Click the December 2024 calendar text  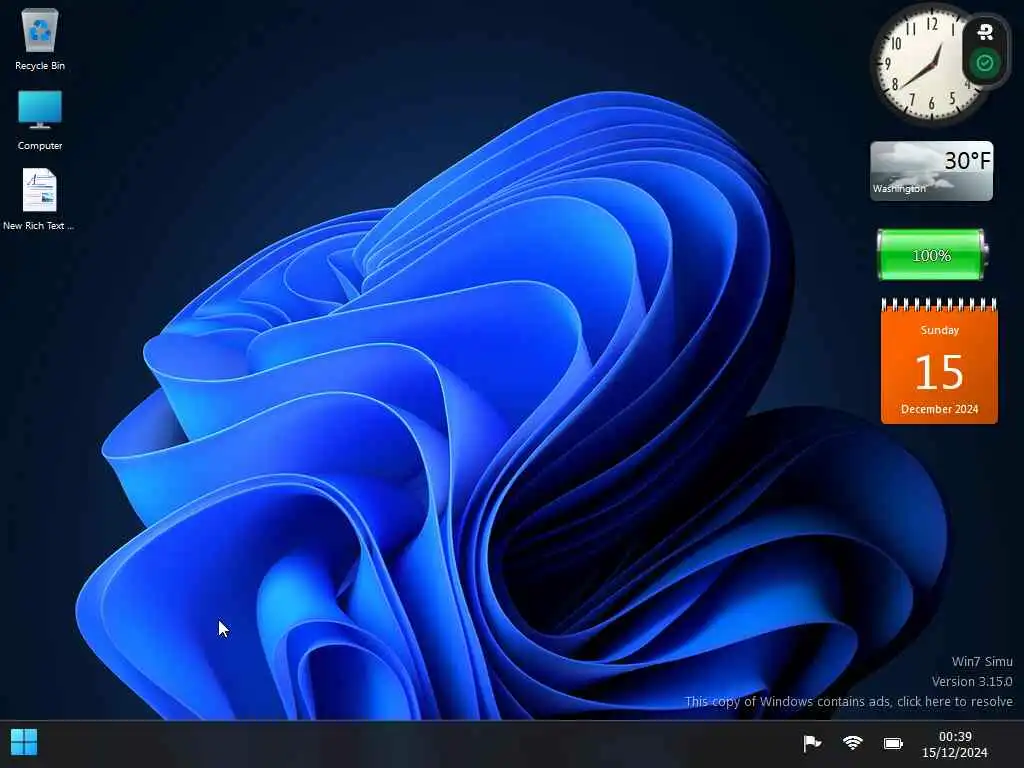pyautogui.click(x=939, y=409)
